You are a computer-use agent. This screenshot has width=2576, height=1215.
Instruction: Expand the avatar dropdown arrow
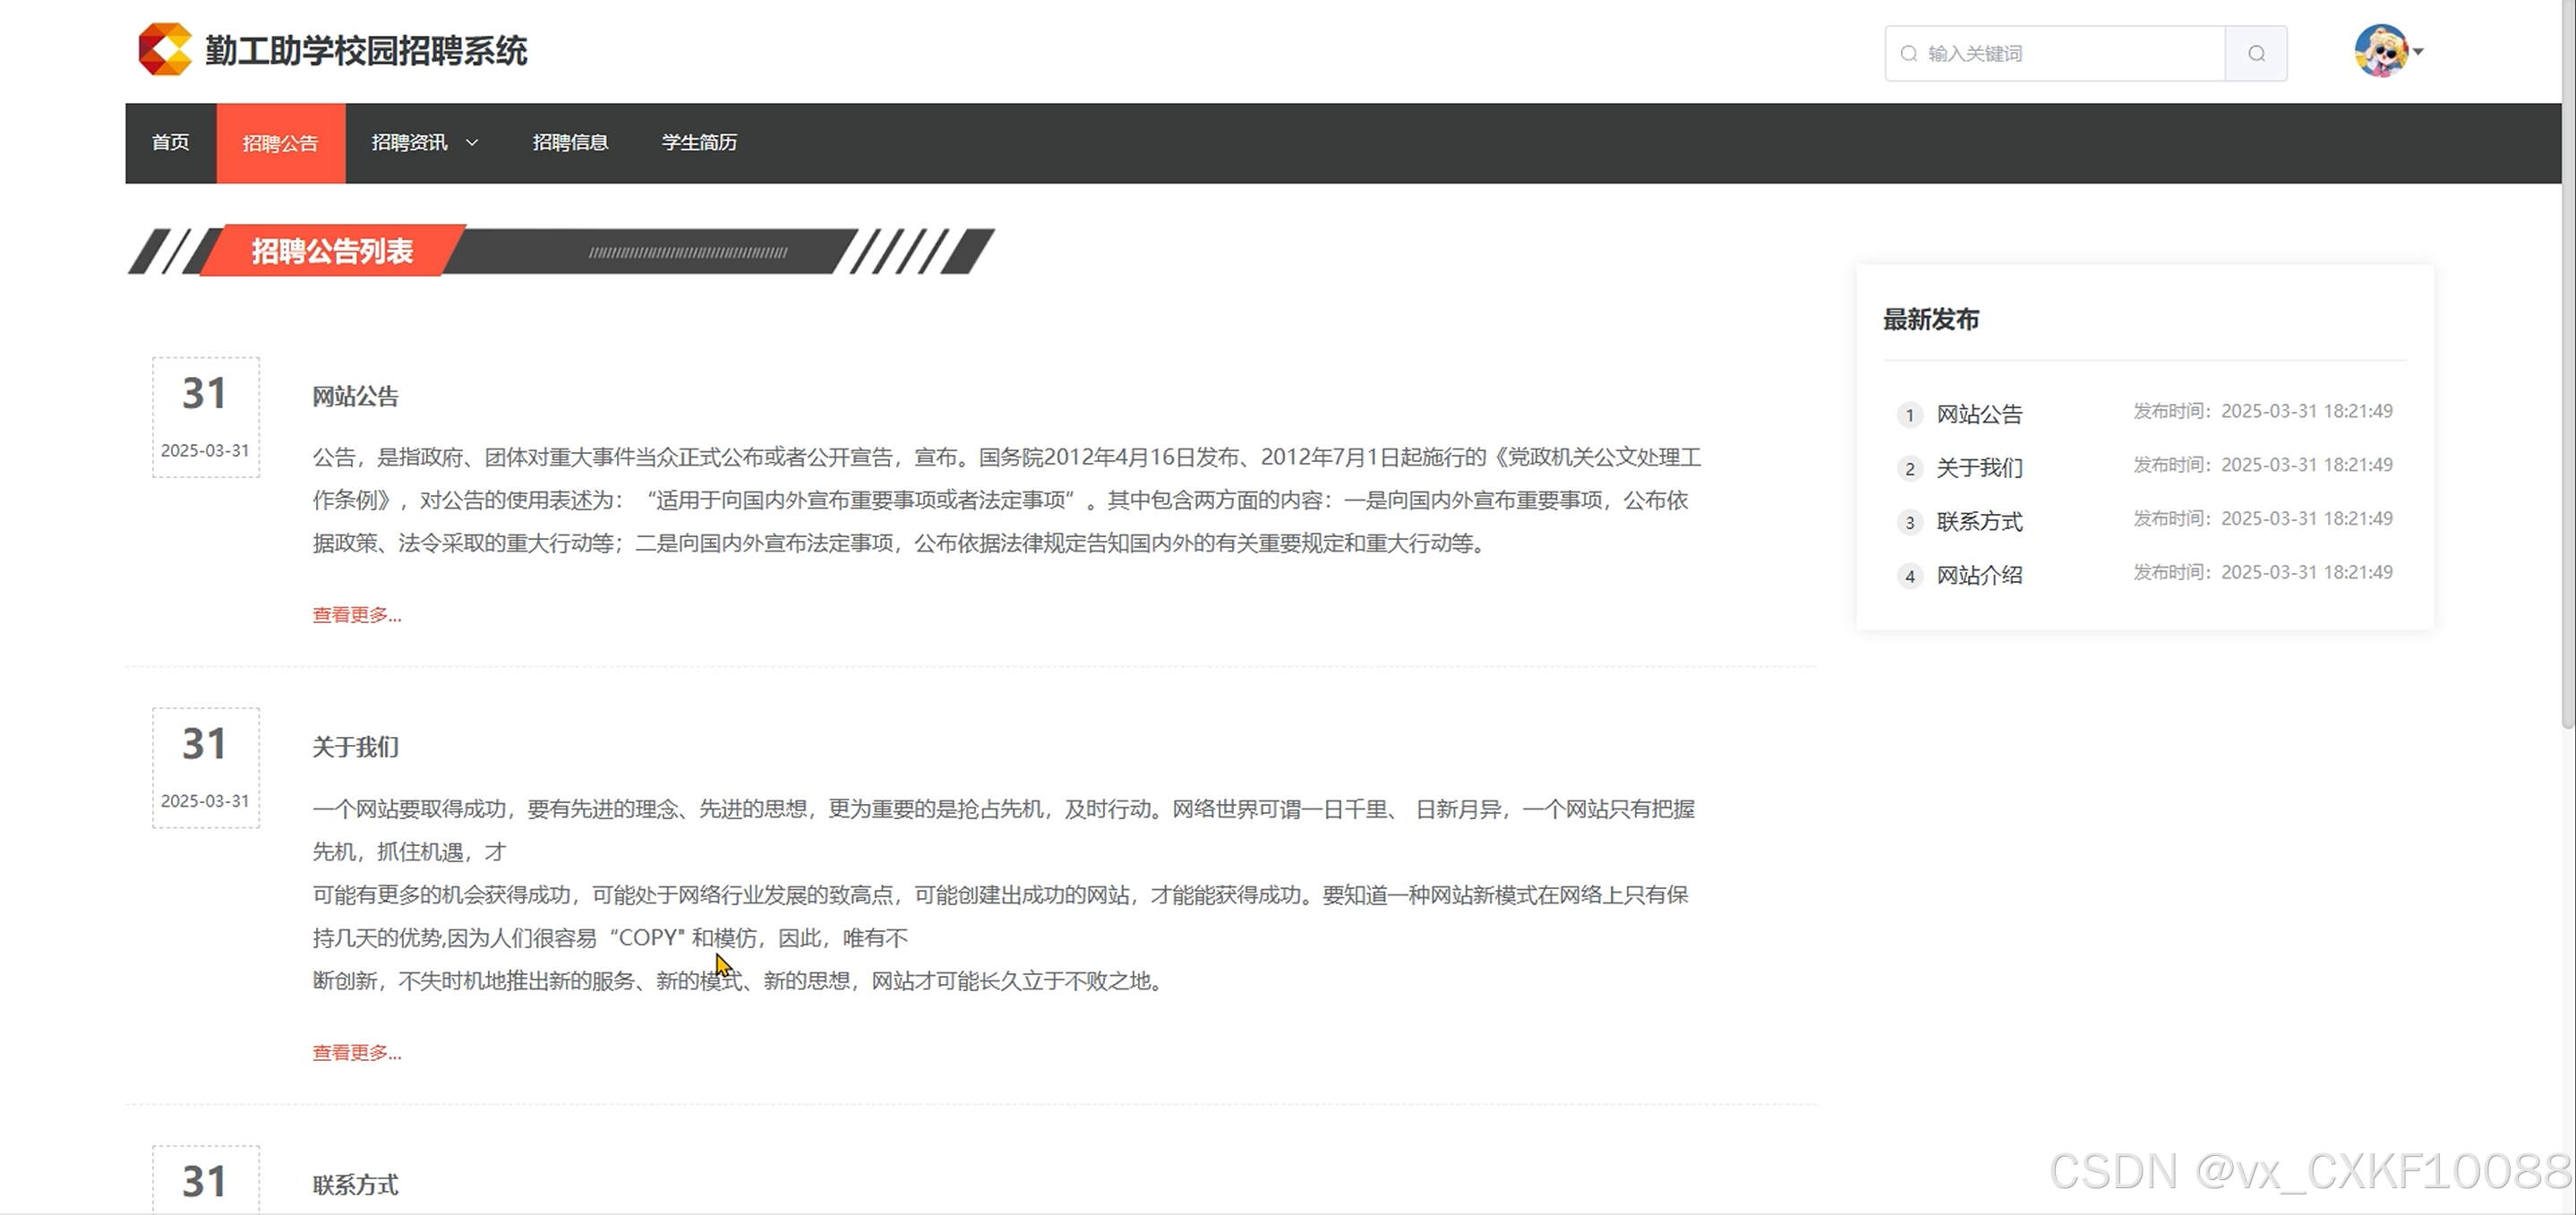click(2418, 51)
